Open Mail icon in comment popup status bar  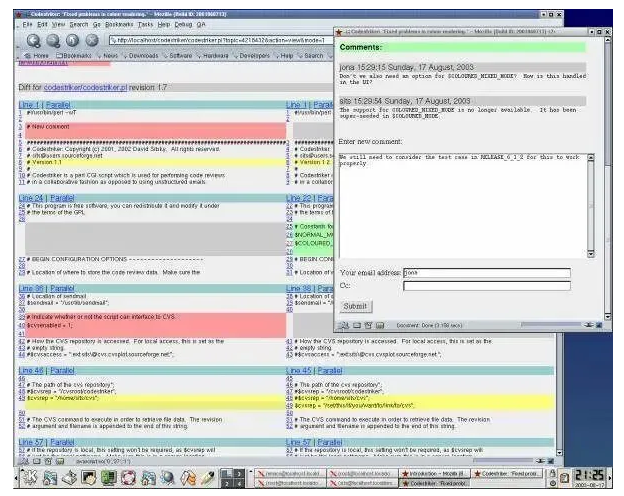tap(357, 326)
